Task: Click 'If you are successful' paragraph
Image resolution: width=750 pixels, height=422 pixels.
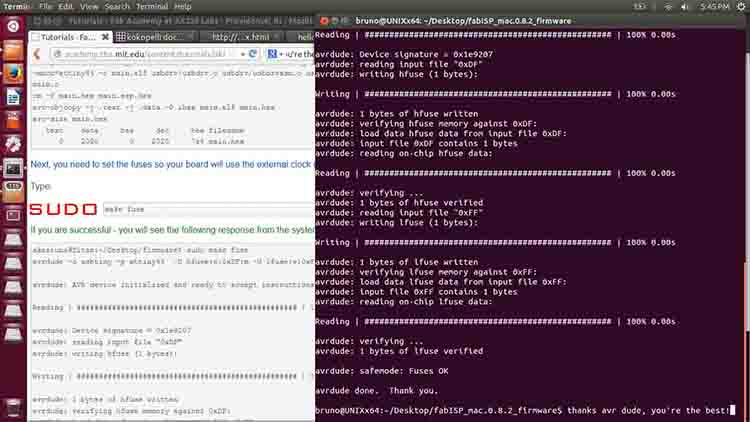Action: coord(173,230)
